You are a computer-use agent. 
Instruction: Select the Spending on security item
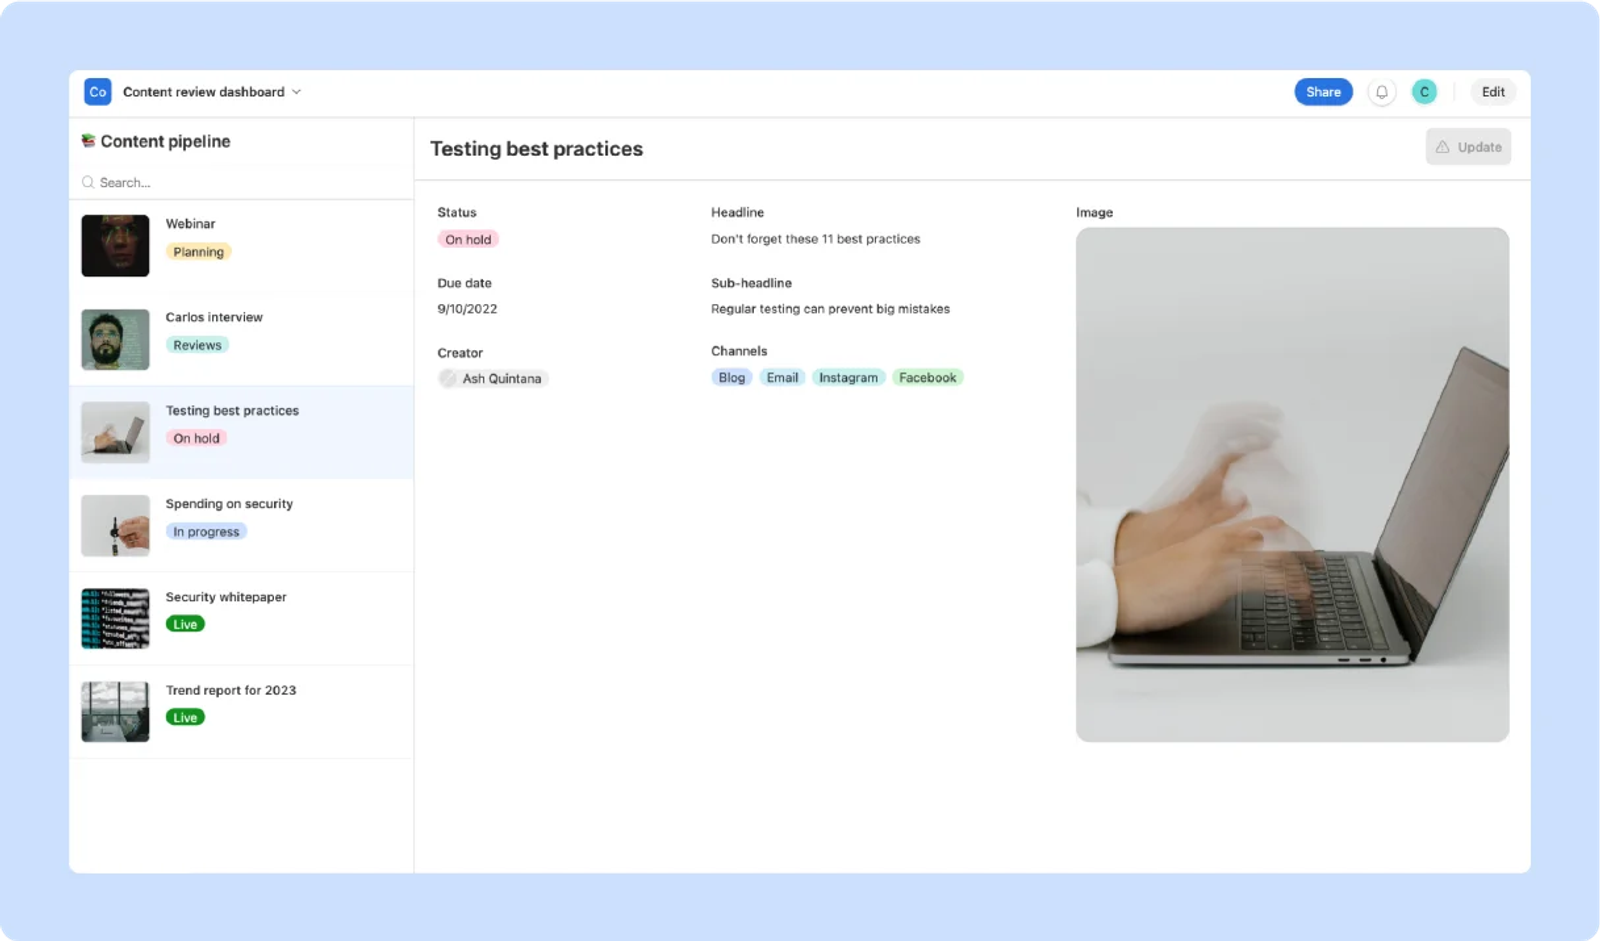click(x=241, y=526)
